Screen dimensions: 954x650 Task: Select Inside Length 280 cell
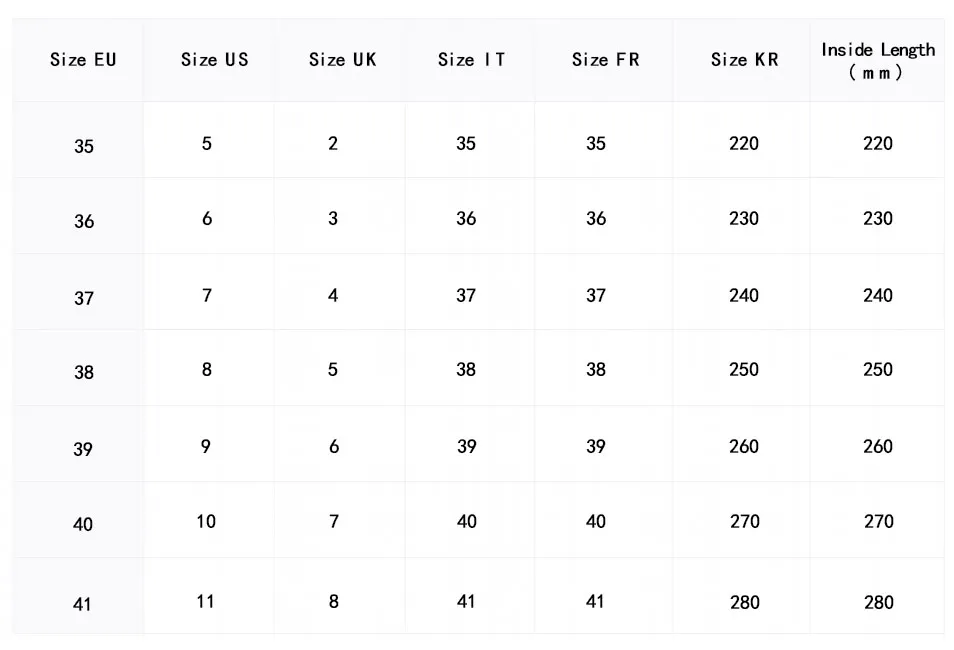point(878,602)
